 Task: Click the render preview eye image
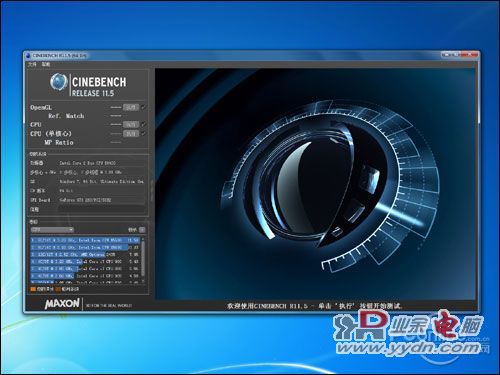[315, 184]
